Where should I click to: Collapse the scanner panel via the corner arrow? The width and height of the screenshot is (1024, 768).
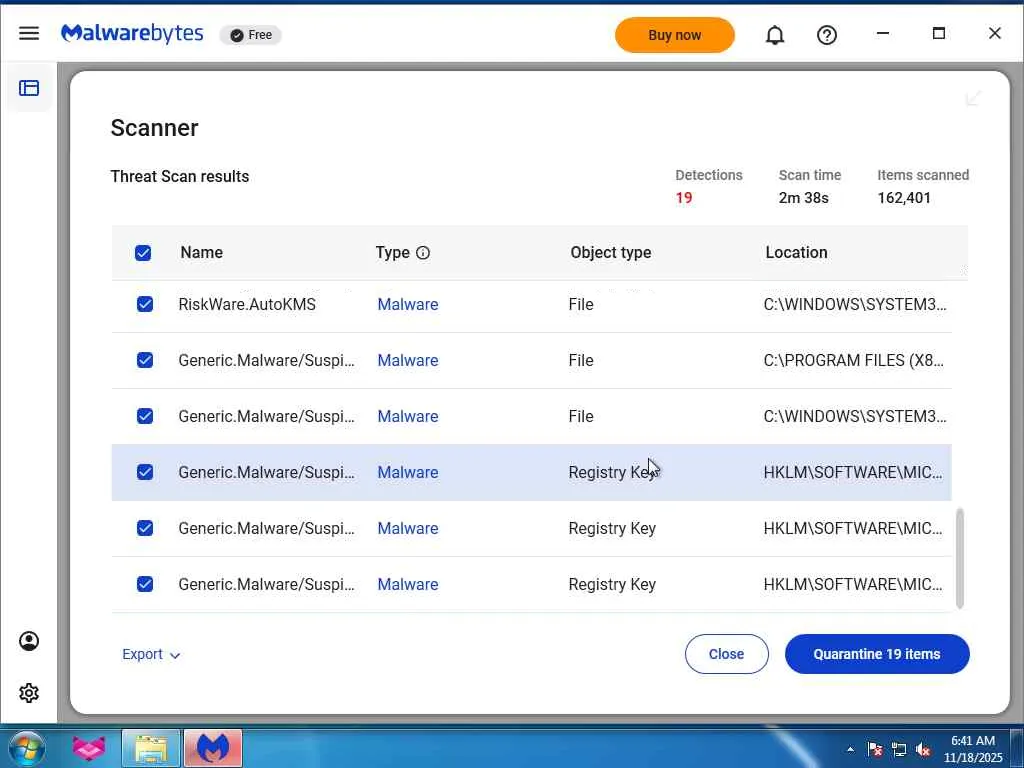pos(973,98)
